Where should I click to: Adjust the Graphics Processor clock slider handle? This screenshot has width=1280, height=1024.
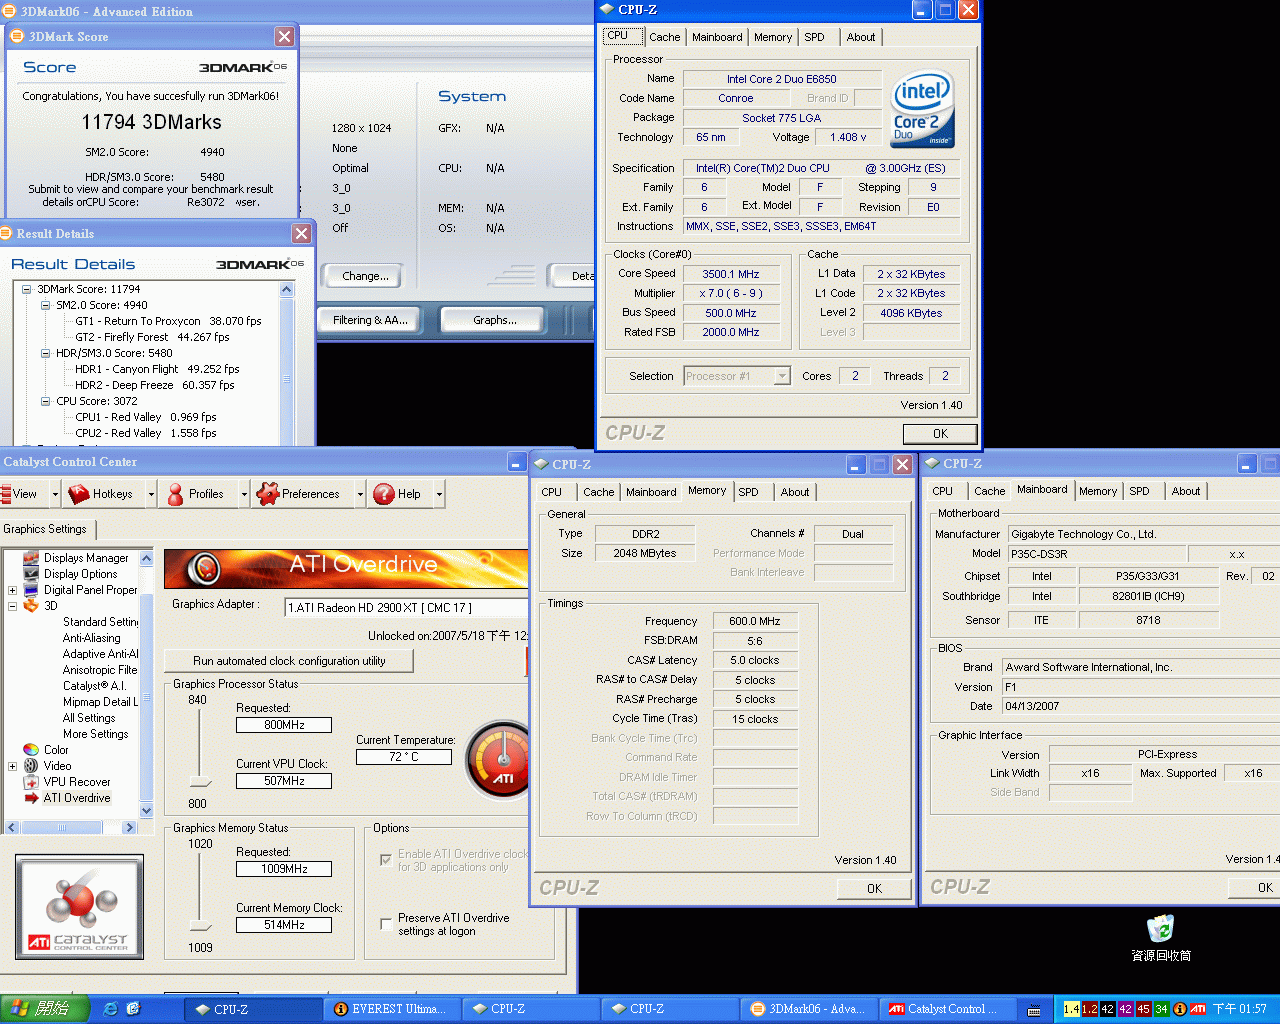[201, 781]
